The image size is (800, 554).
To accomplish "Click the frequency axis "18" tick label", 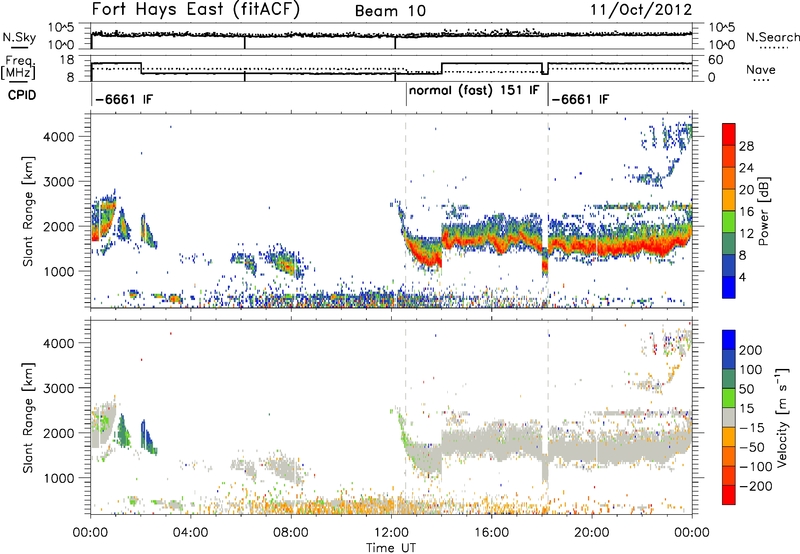I will pyautogui.click(x=67, y=60).
